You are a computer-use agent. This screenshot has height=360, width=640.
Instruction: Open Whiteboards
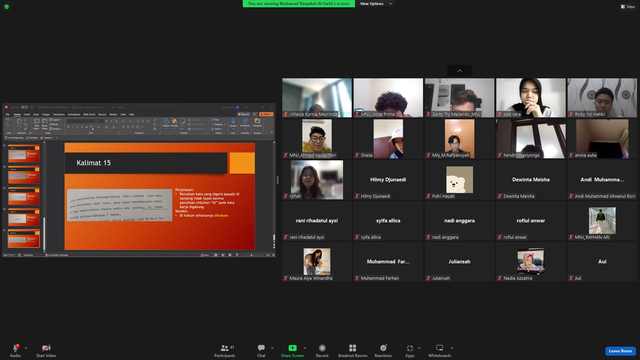440,350
